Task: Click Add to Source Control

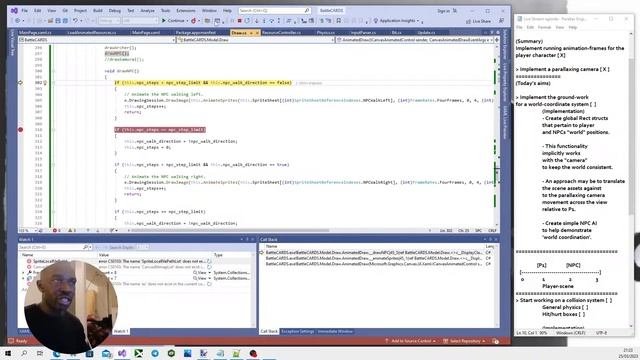Action: (x=410, y=341)
